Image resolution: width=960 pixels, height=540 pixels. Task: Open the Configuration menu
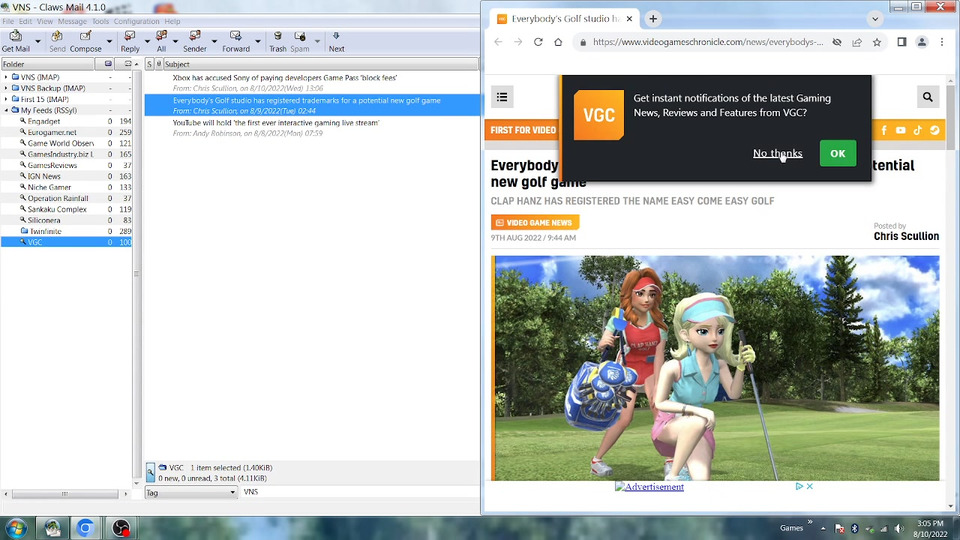click(136, 21)
